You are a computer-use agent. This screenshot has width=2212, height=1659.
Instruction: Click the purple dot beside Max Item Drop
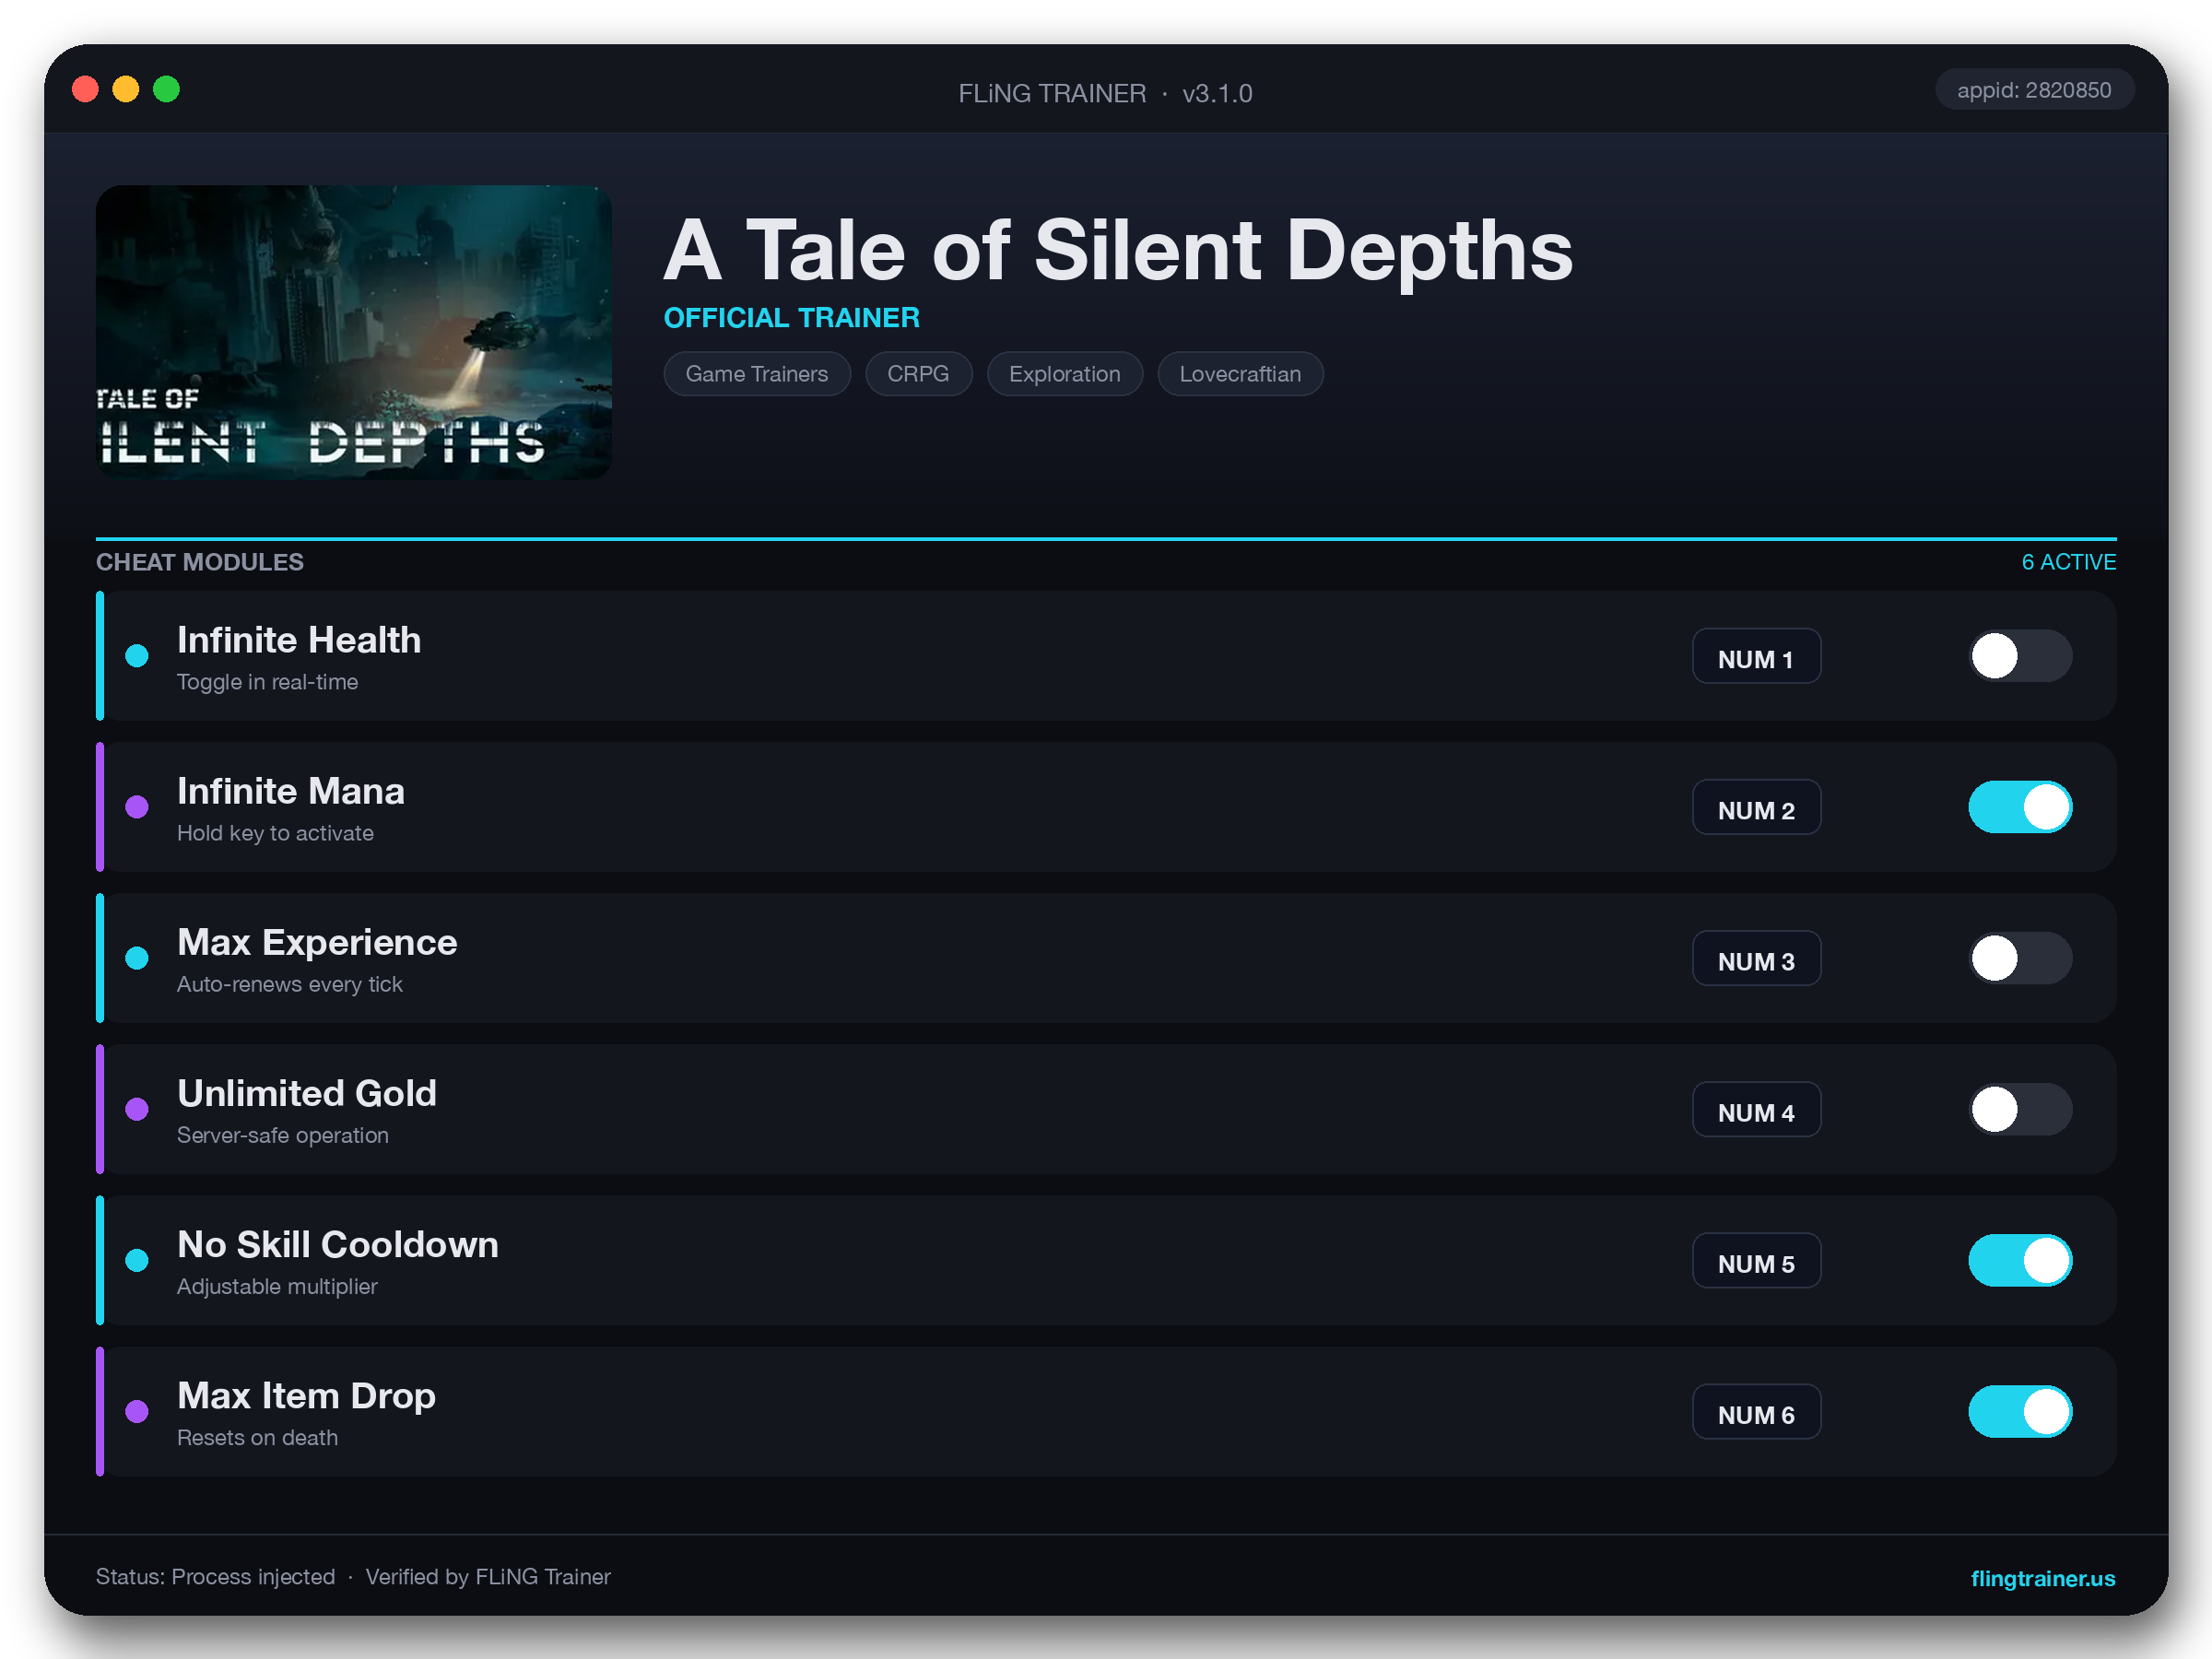click(137, 1411)
